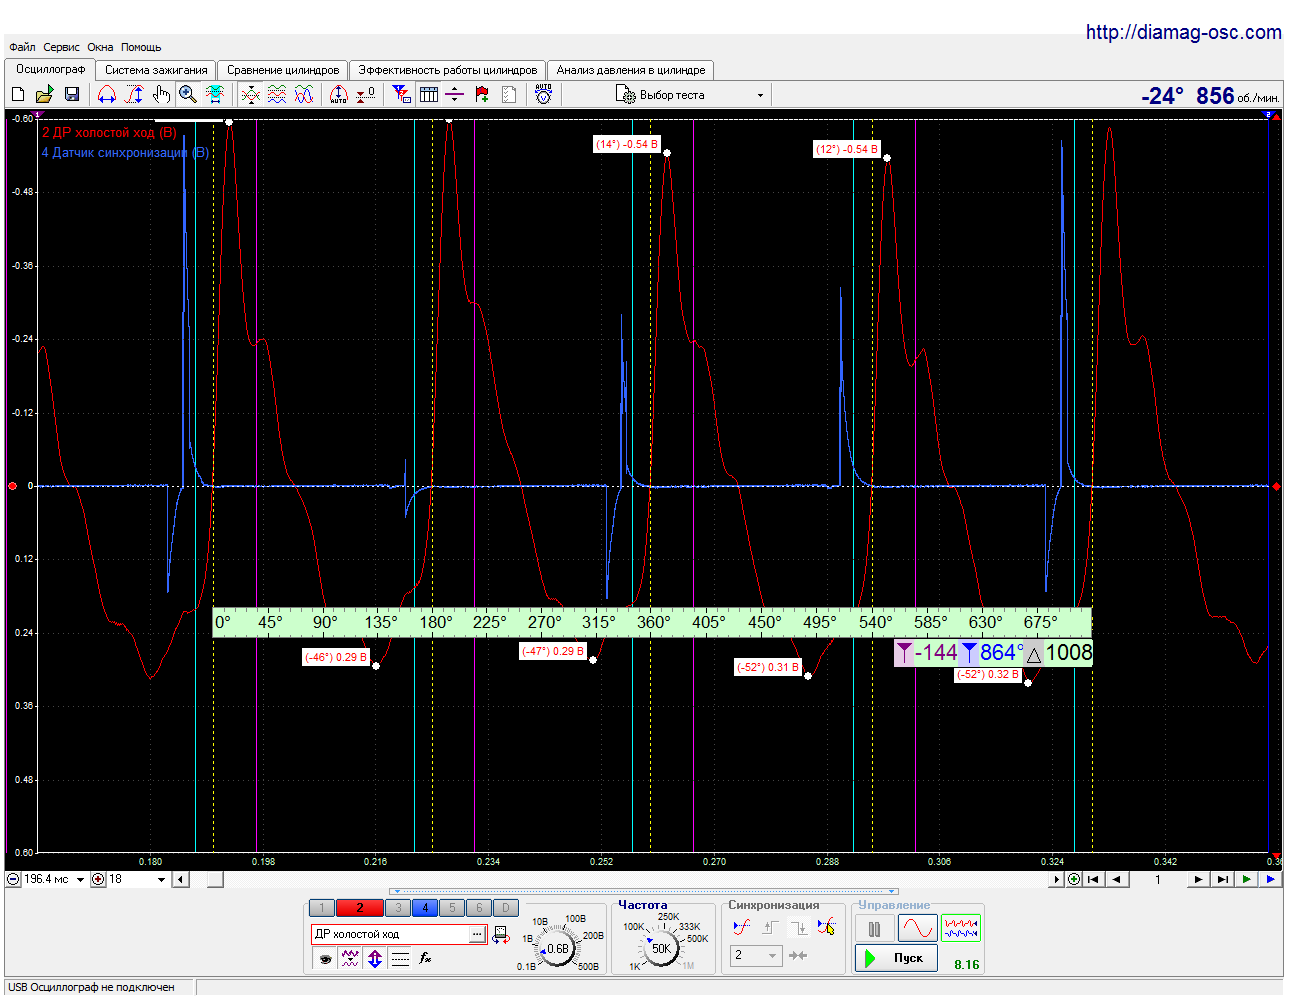
Task: Click the line style icon
Action: click(x=400, y=958)
